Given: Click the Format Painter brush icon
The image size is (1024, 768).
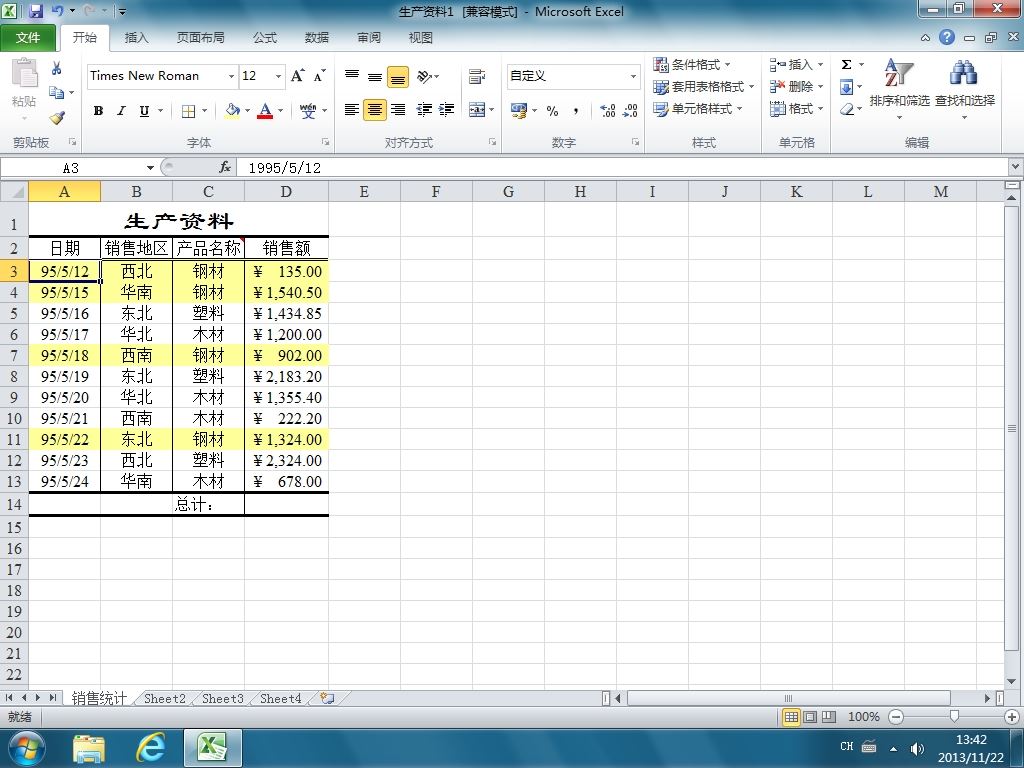Looking at the screenshot, I should point(57,118).
